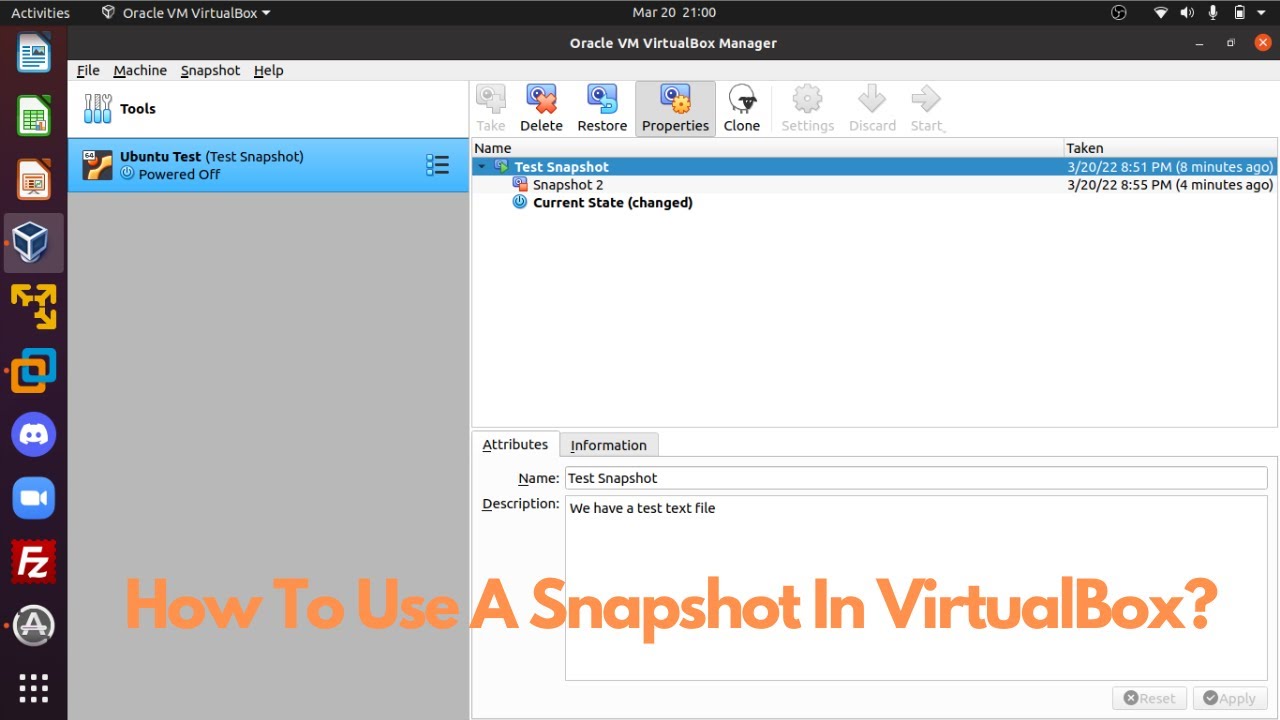
Task: Click the Clone sheep icon
Action: coord(742,100)
